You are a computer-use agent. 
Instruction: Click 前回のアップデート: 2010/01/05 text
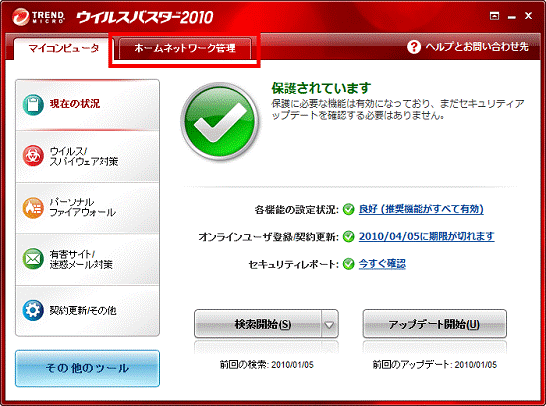tap(435, 365)
